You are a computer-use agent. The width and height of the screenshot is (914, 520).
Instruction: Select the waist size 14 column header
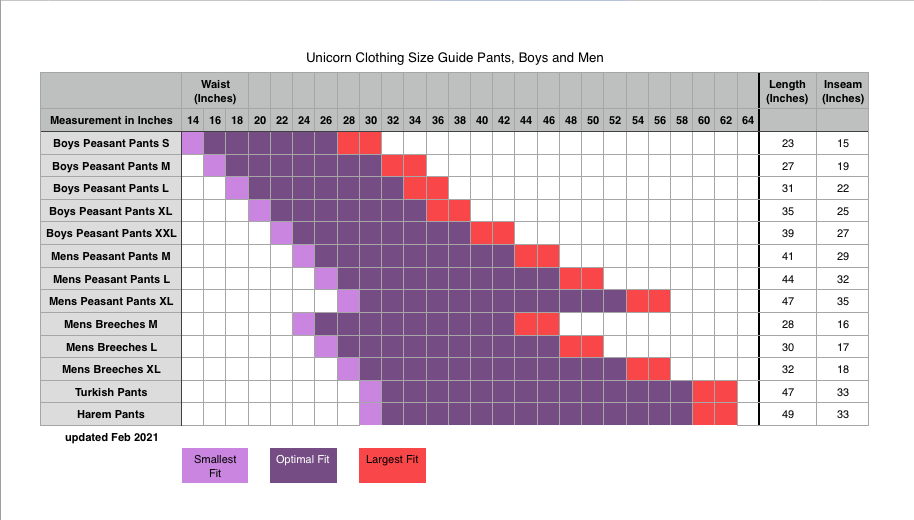(192, 120)
